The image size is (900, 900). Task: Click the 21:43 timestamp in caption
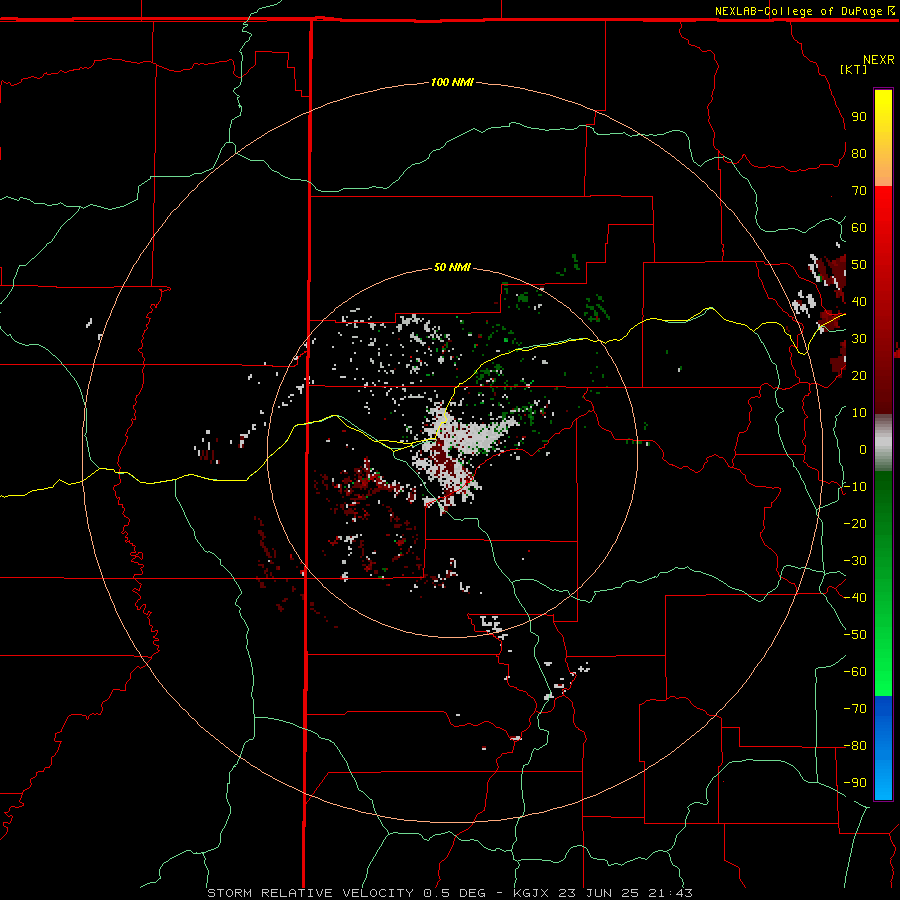[670, 893]
